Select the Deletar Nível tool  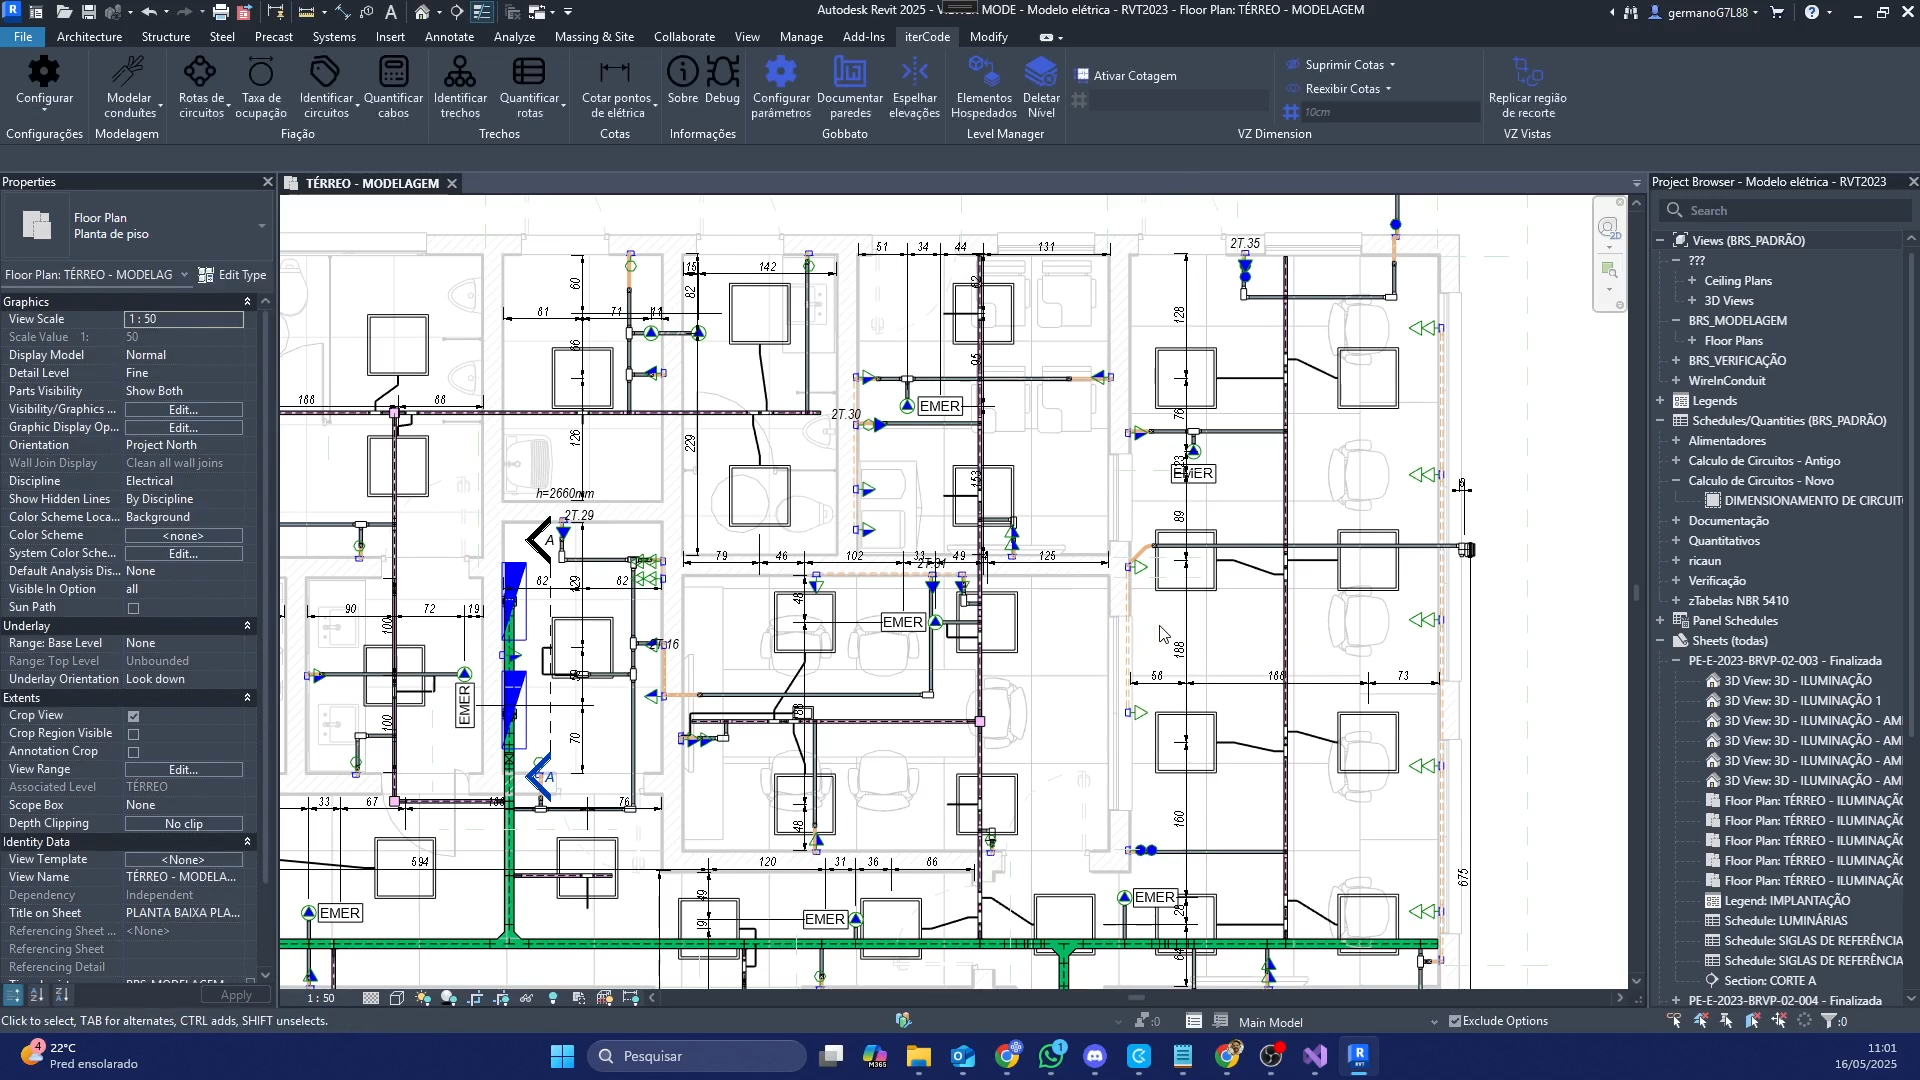[1041, 73]
